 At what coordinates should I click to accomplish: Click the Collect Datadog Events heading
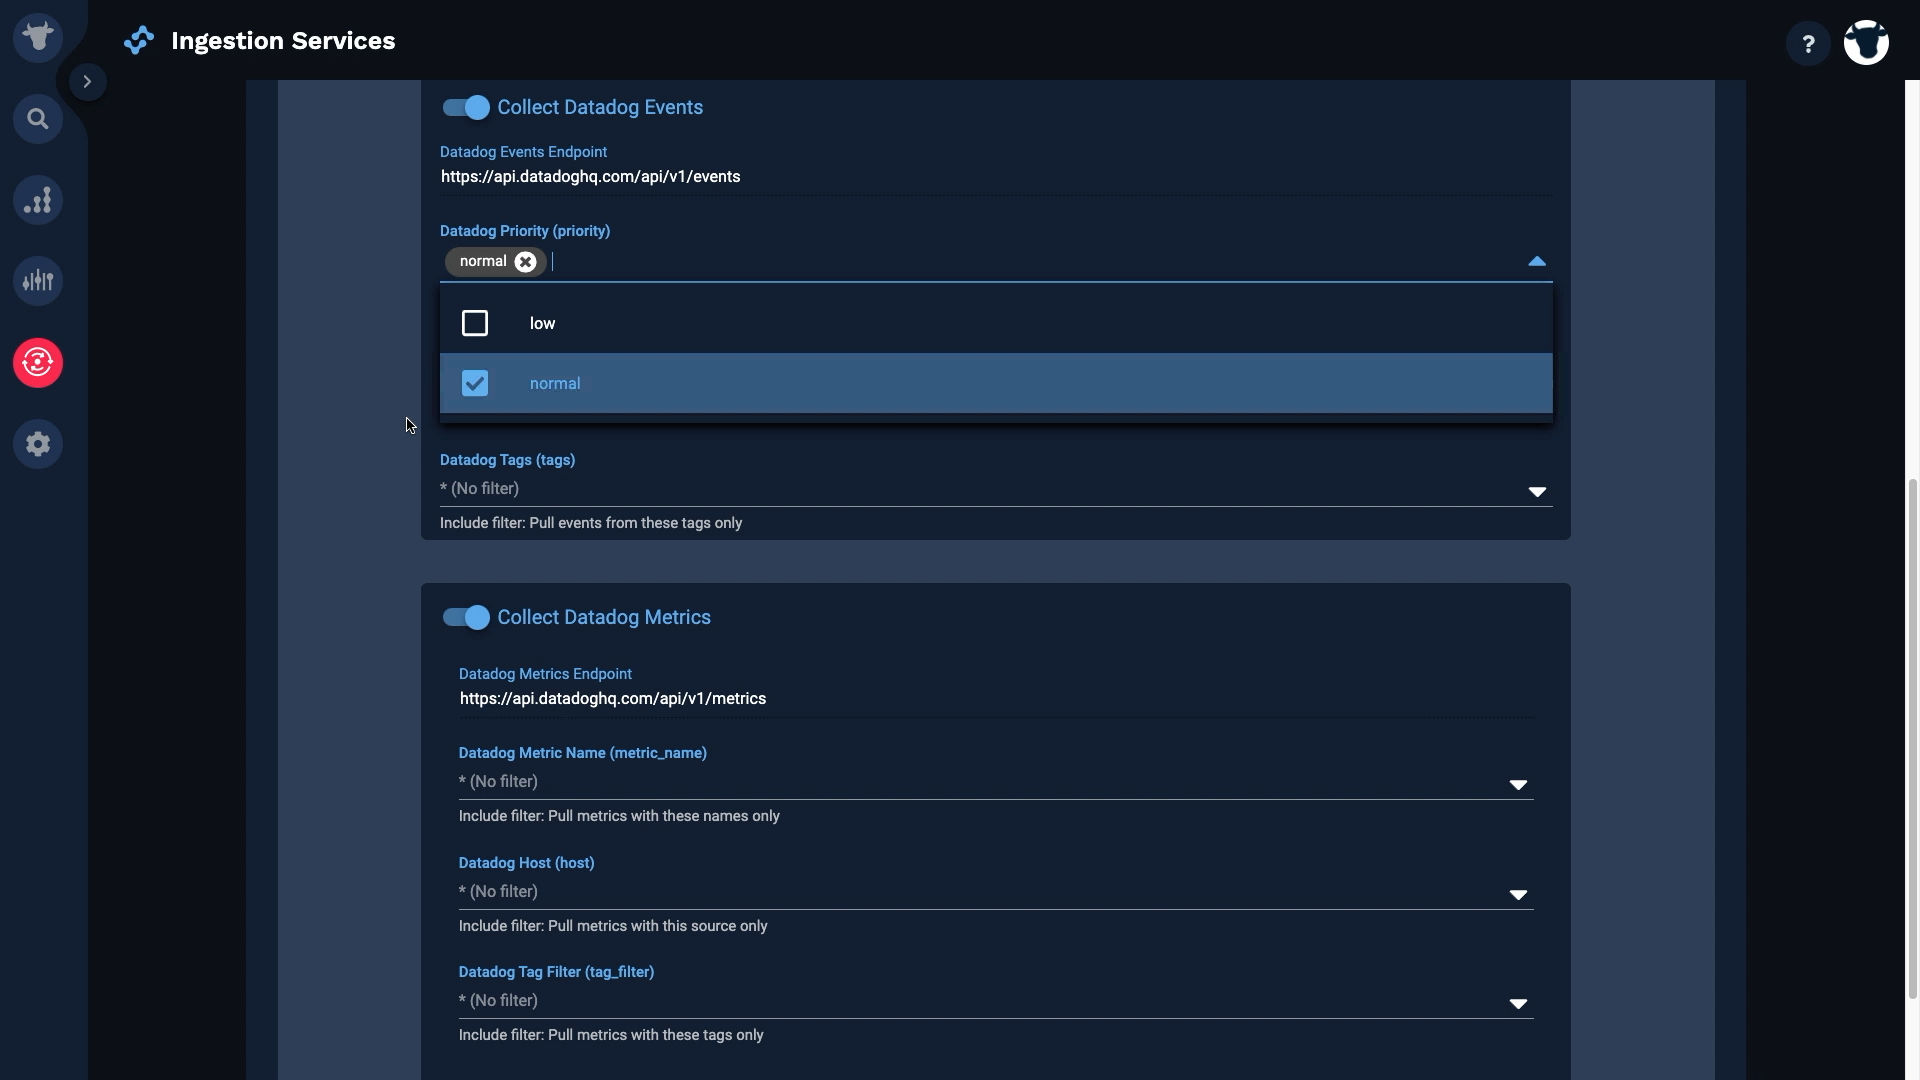coord(600,108)
